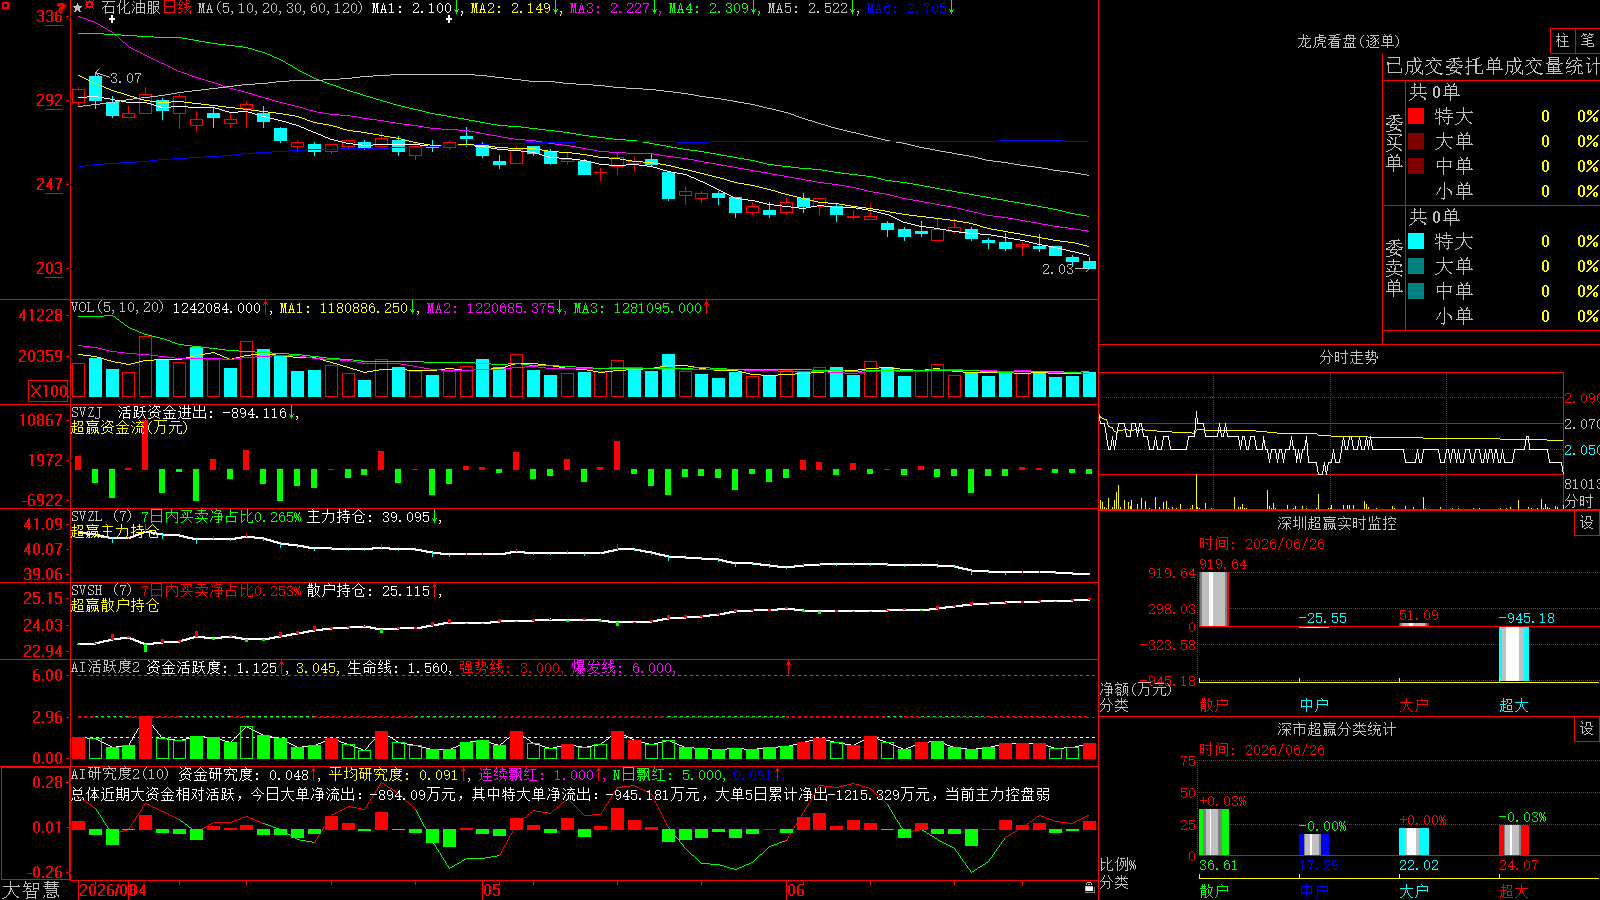Click the 石化油服 stock name label
Screen dimensions: 1600x900
click(x=131, y=8)
